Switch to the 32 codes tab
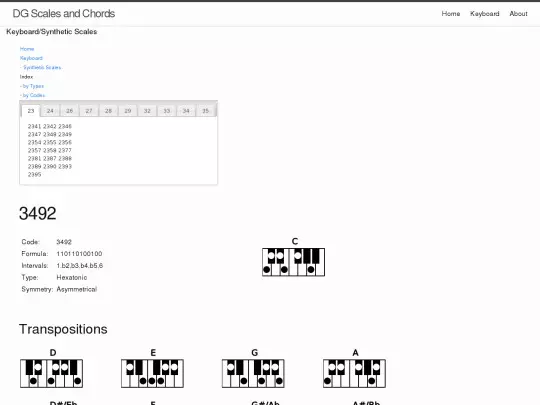The width and height of the screenshot is (540, 405). point(147,111)
